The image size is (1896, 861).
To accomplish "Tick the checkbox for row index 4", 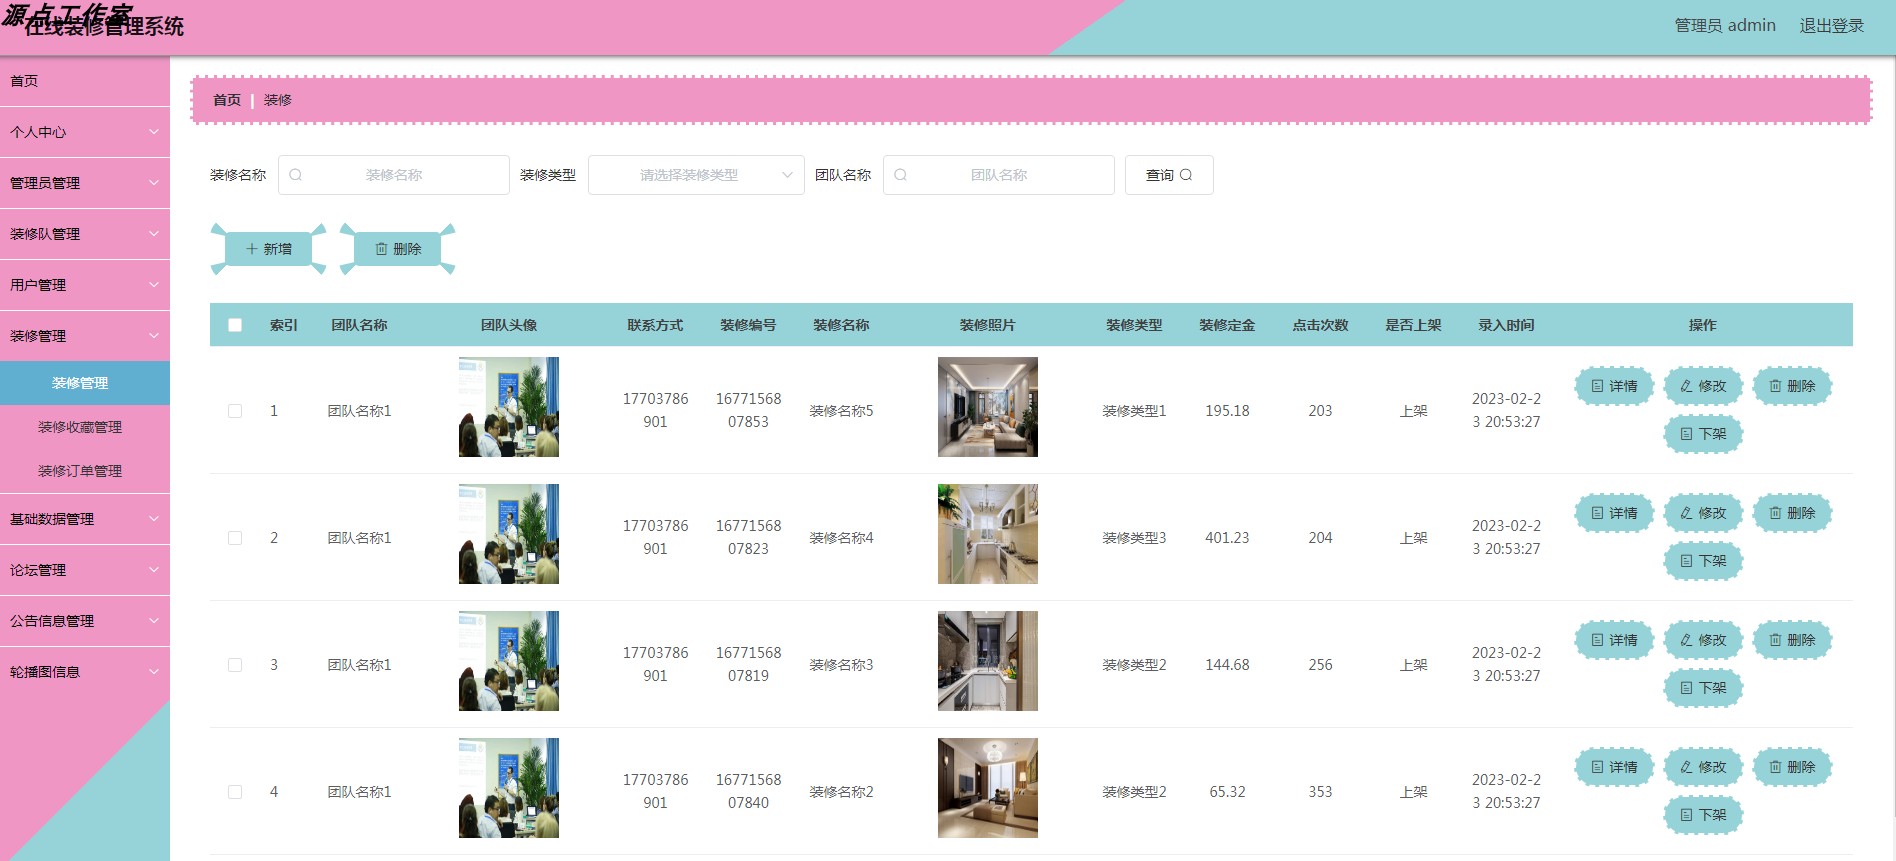I will [x=235, y=792].
